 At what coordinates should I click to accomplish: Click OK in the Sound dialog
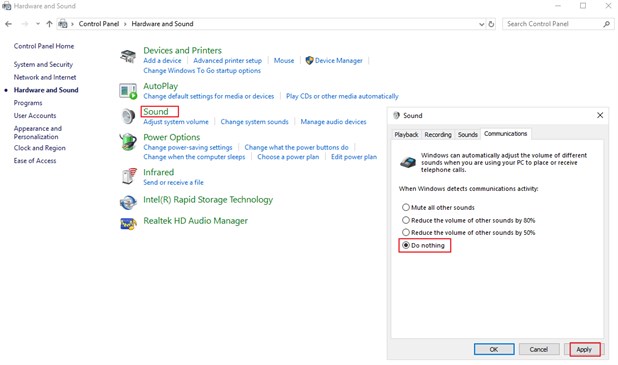494,349
